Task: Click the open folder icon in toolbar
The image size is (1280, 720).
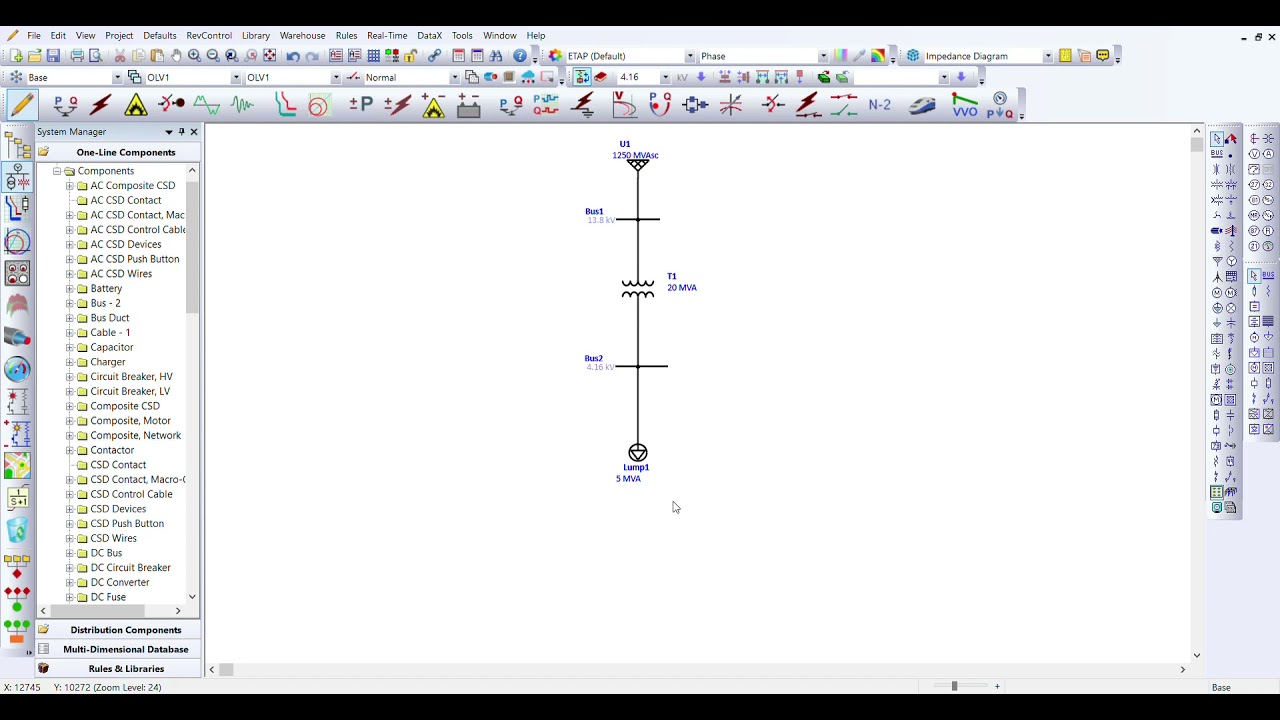Action: [x=34, y=56]
